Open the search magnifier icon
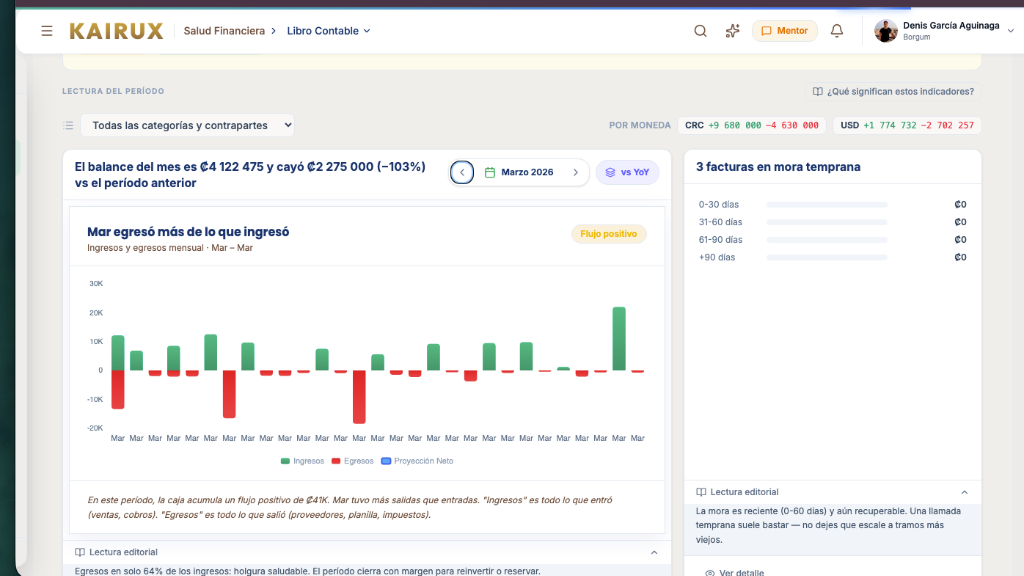This screenshot has width=1024, height=576. tap(700, 31)
